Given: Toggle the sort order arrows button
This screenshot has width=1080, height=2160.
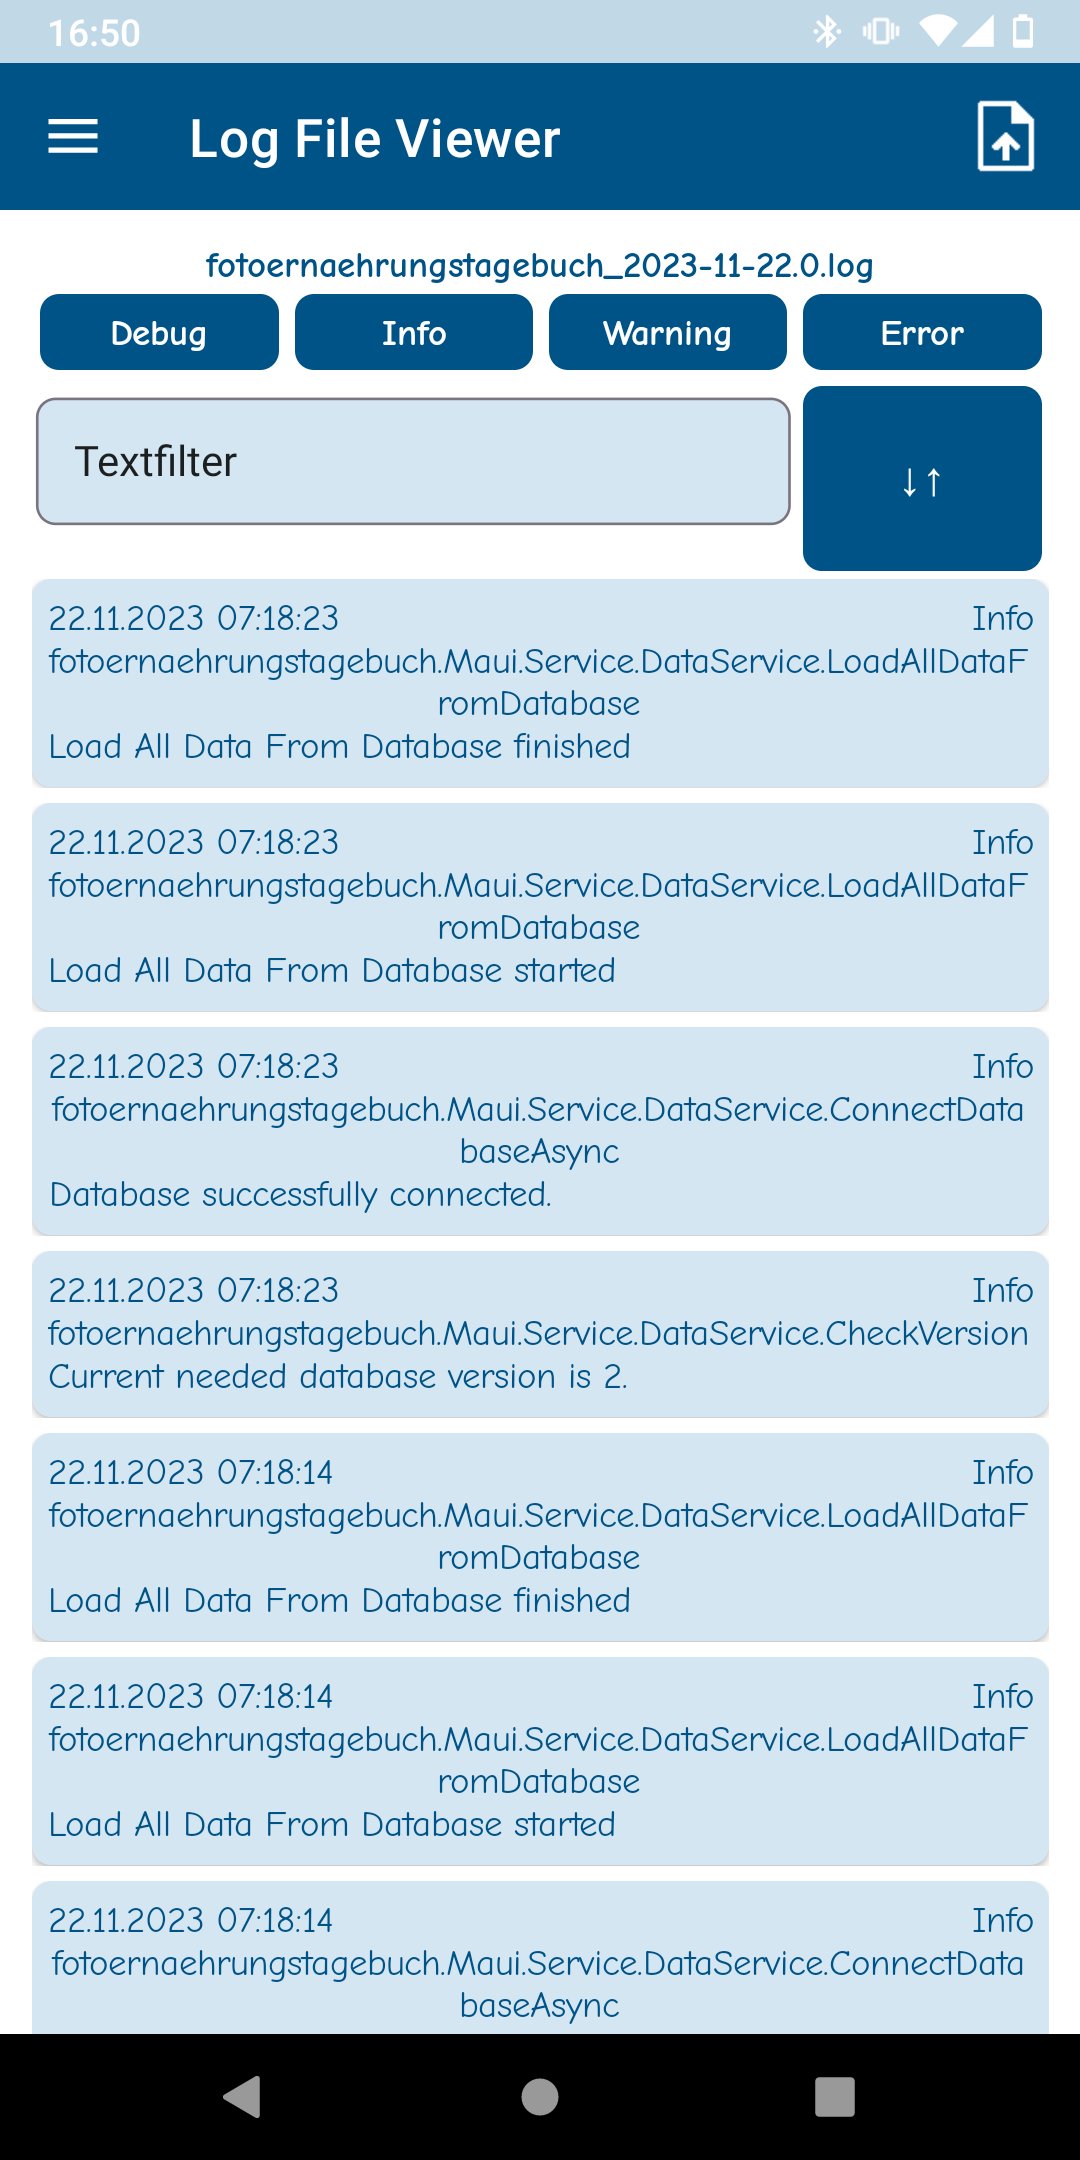Looking at the screenshot, I should point(921,479).
